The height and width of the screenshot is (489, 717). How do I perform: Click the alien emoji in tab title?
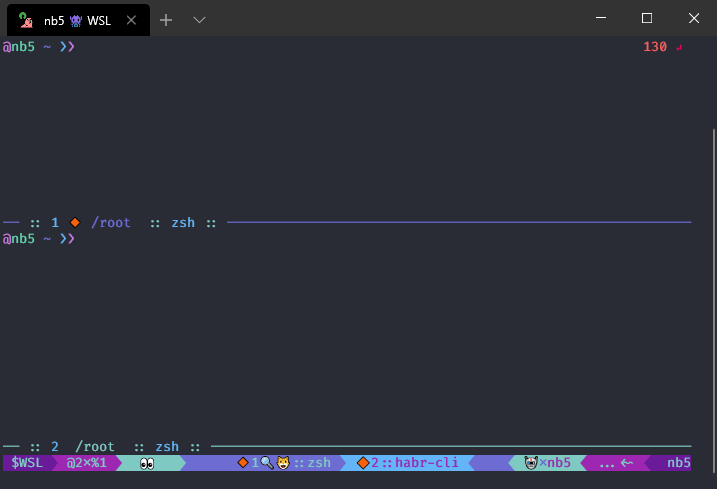(76, 21)
